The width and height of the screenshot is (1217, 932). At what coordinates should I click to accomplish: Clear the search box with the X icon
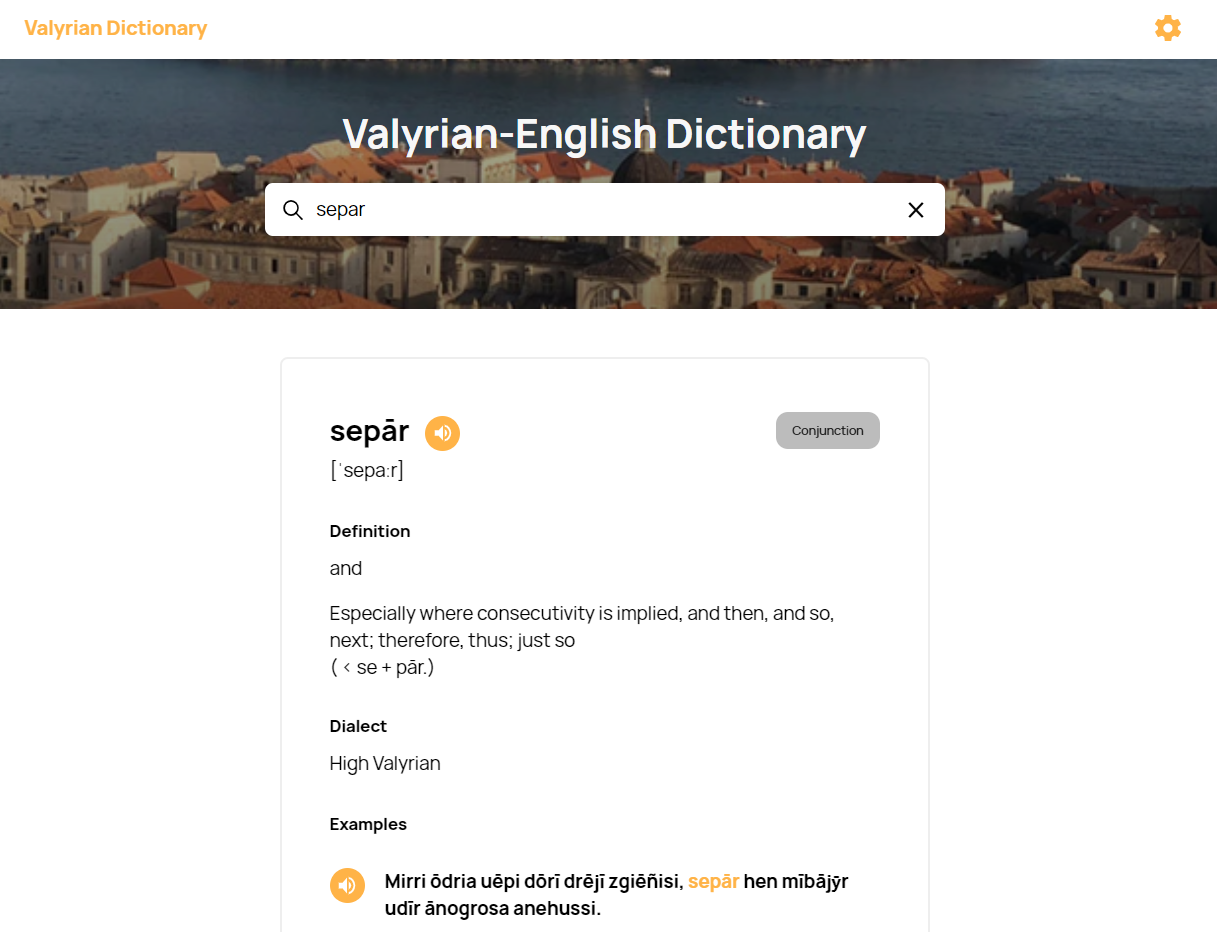coord(916,210)
